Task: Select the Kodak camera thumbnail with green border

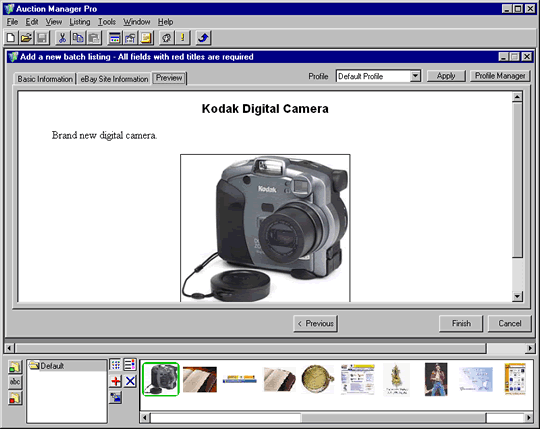Action: 161,379
